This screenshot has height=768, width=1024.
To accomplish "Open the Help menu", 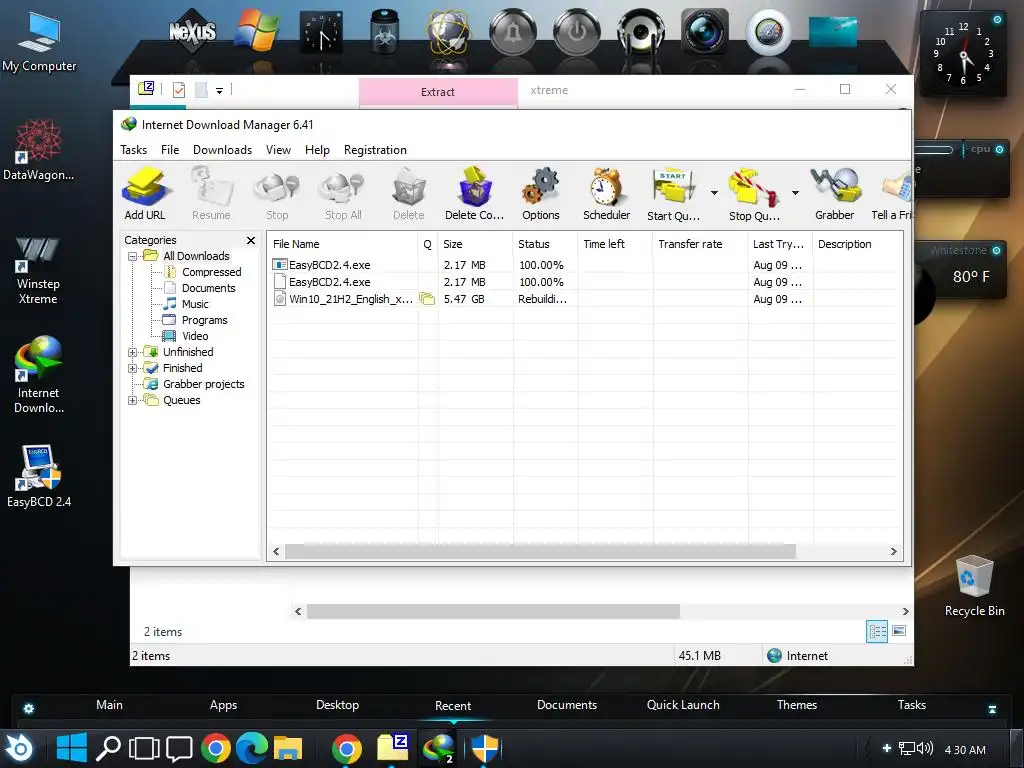I will point(317,150).
